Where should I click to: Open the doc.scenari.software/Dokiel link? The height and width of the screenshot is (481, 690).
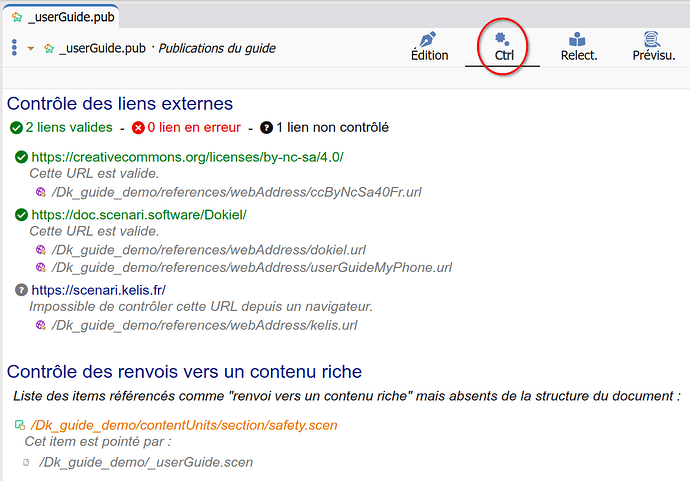(x=138, y=215)
